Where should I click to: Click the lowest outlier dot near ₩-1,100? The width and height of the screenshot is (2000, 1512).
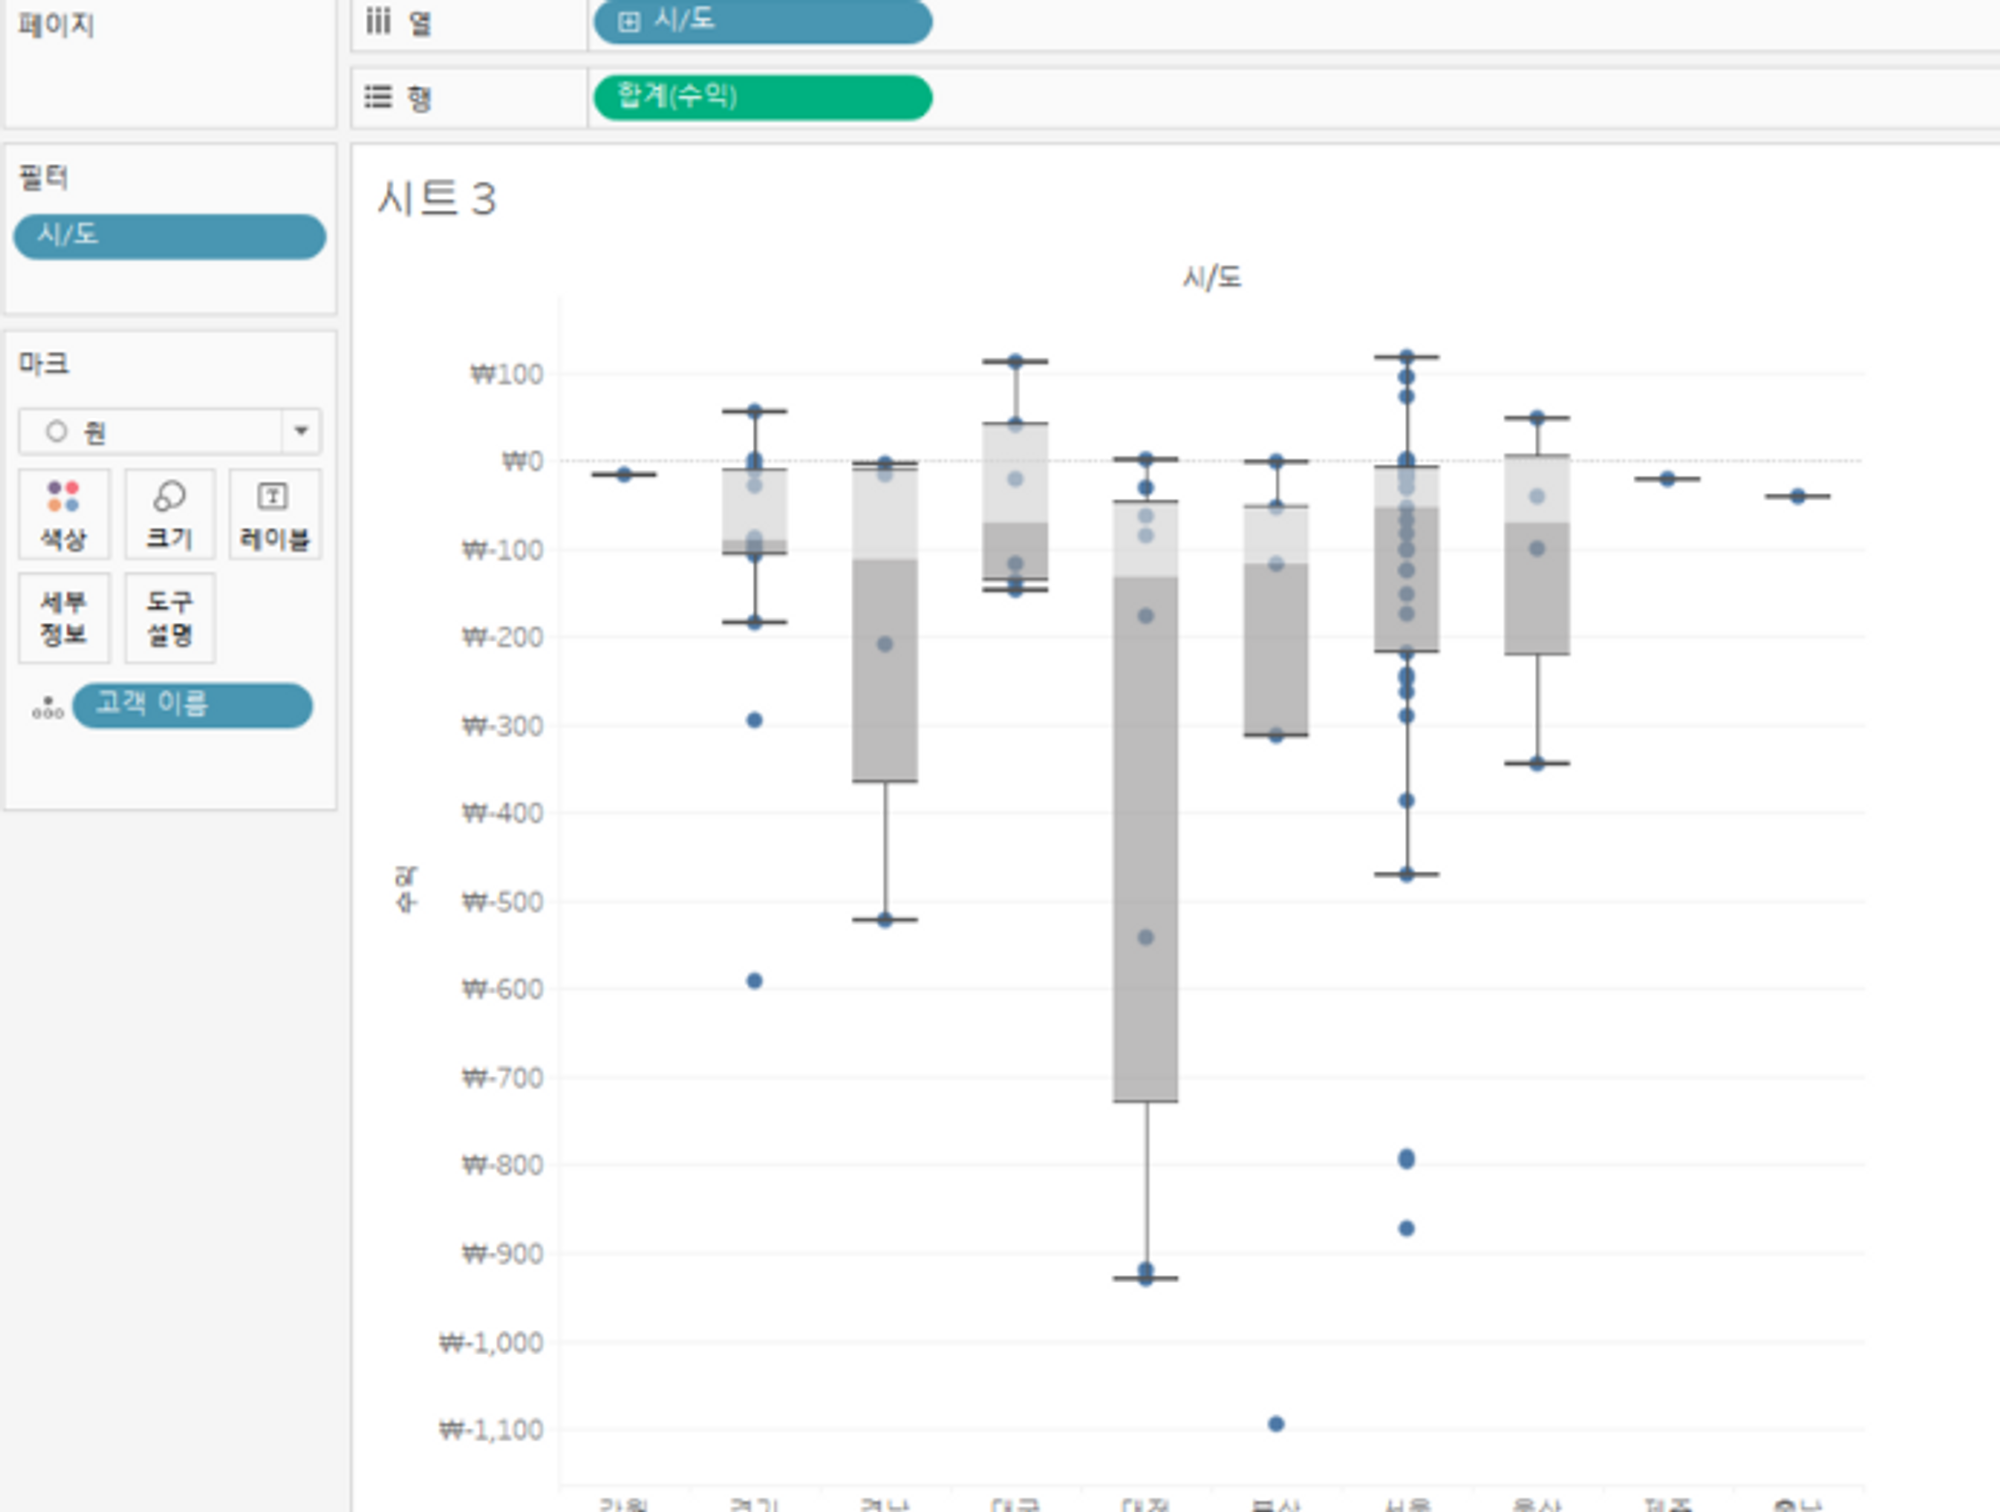tap(1276, 1423)
